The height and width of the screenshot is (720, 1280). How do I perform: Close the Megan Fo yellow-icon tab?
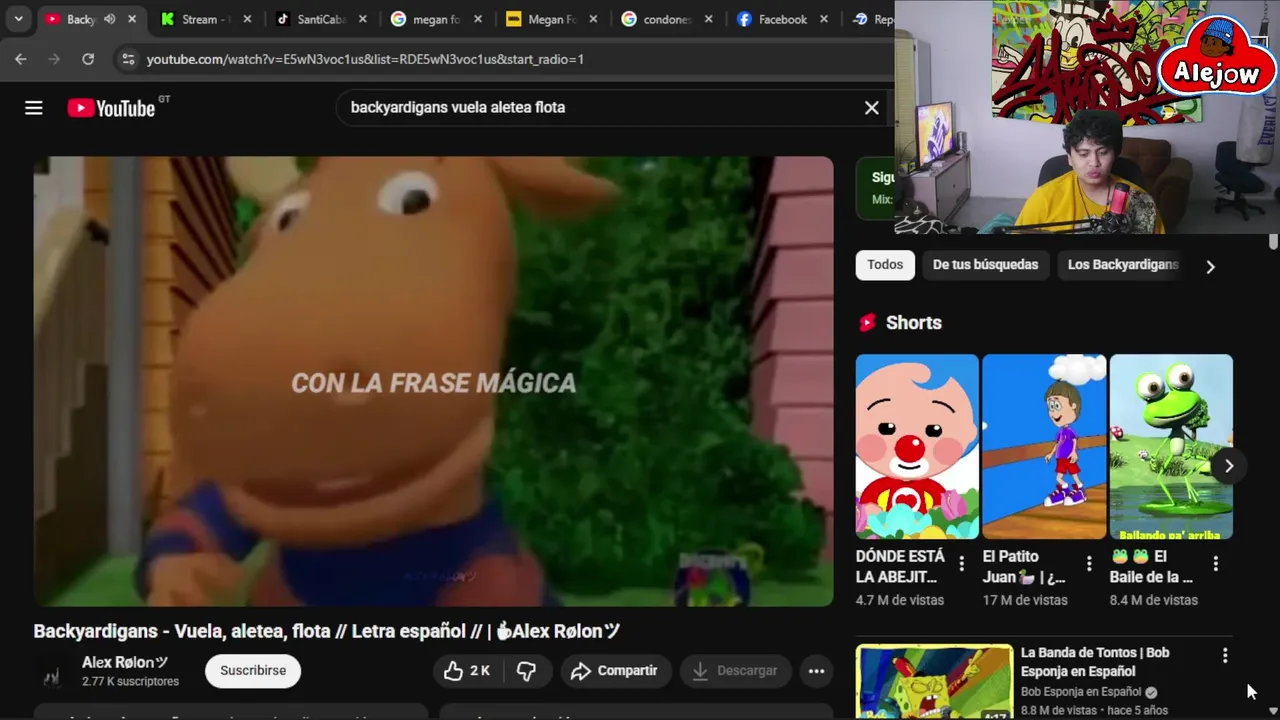point(593,19)
